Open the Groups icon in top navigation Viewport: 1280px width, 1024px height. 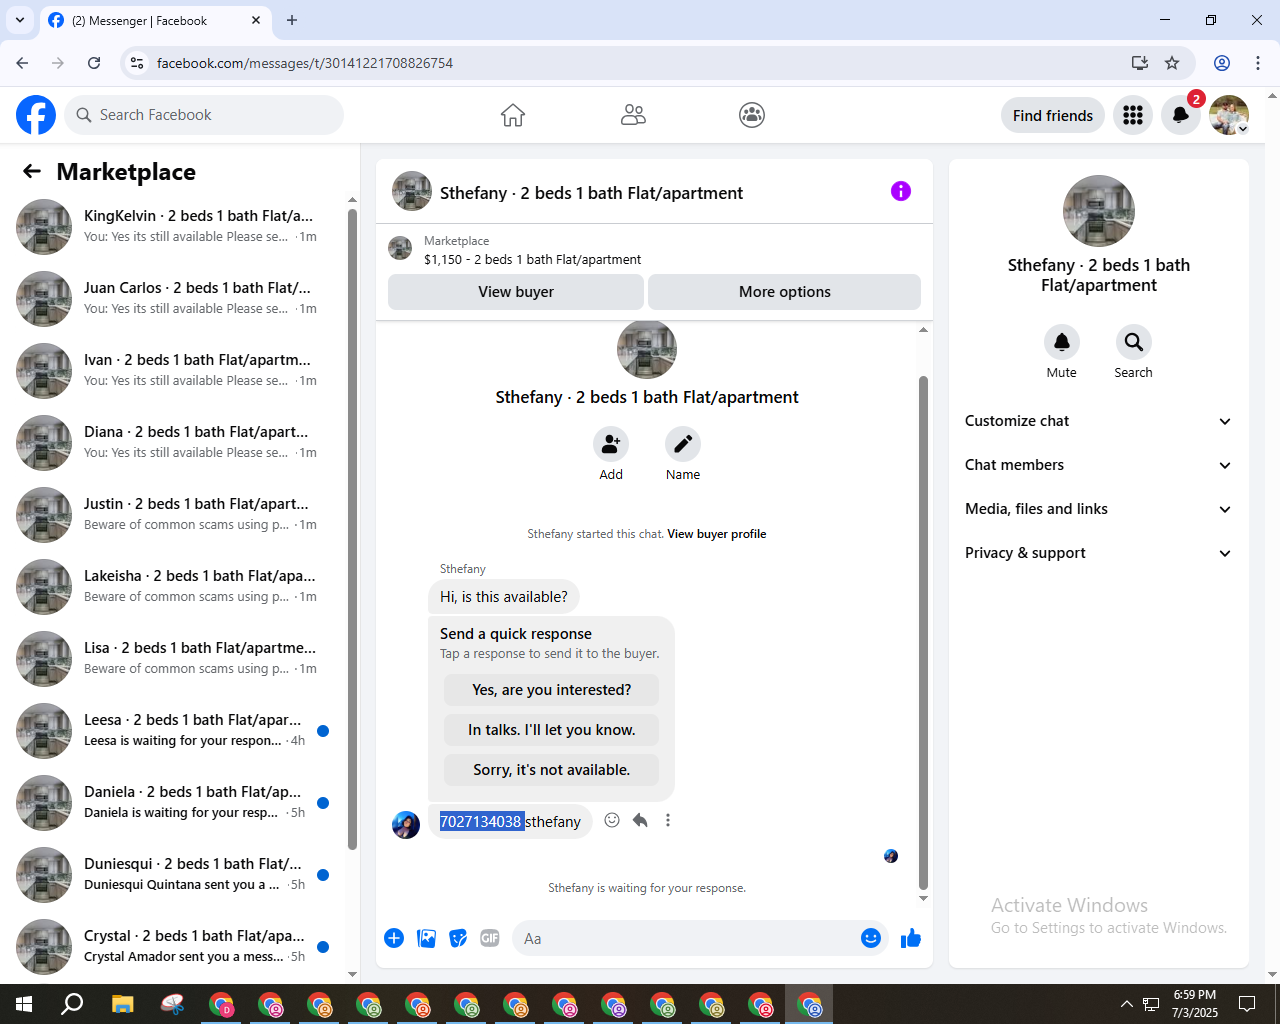pyautogui.click(x=752, y=115)
